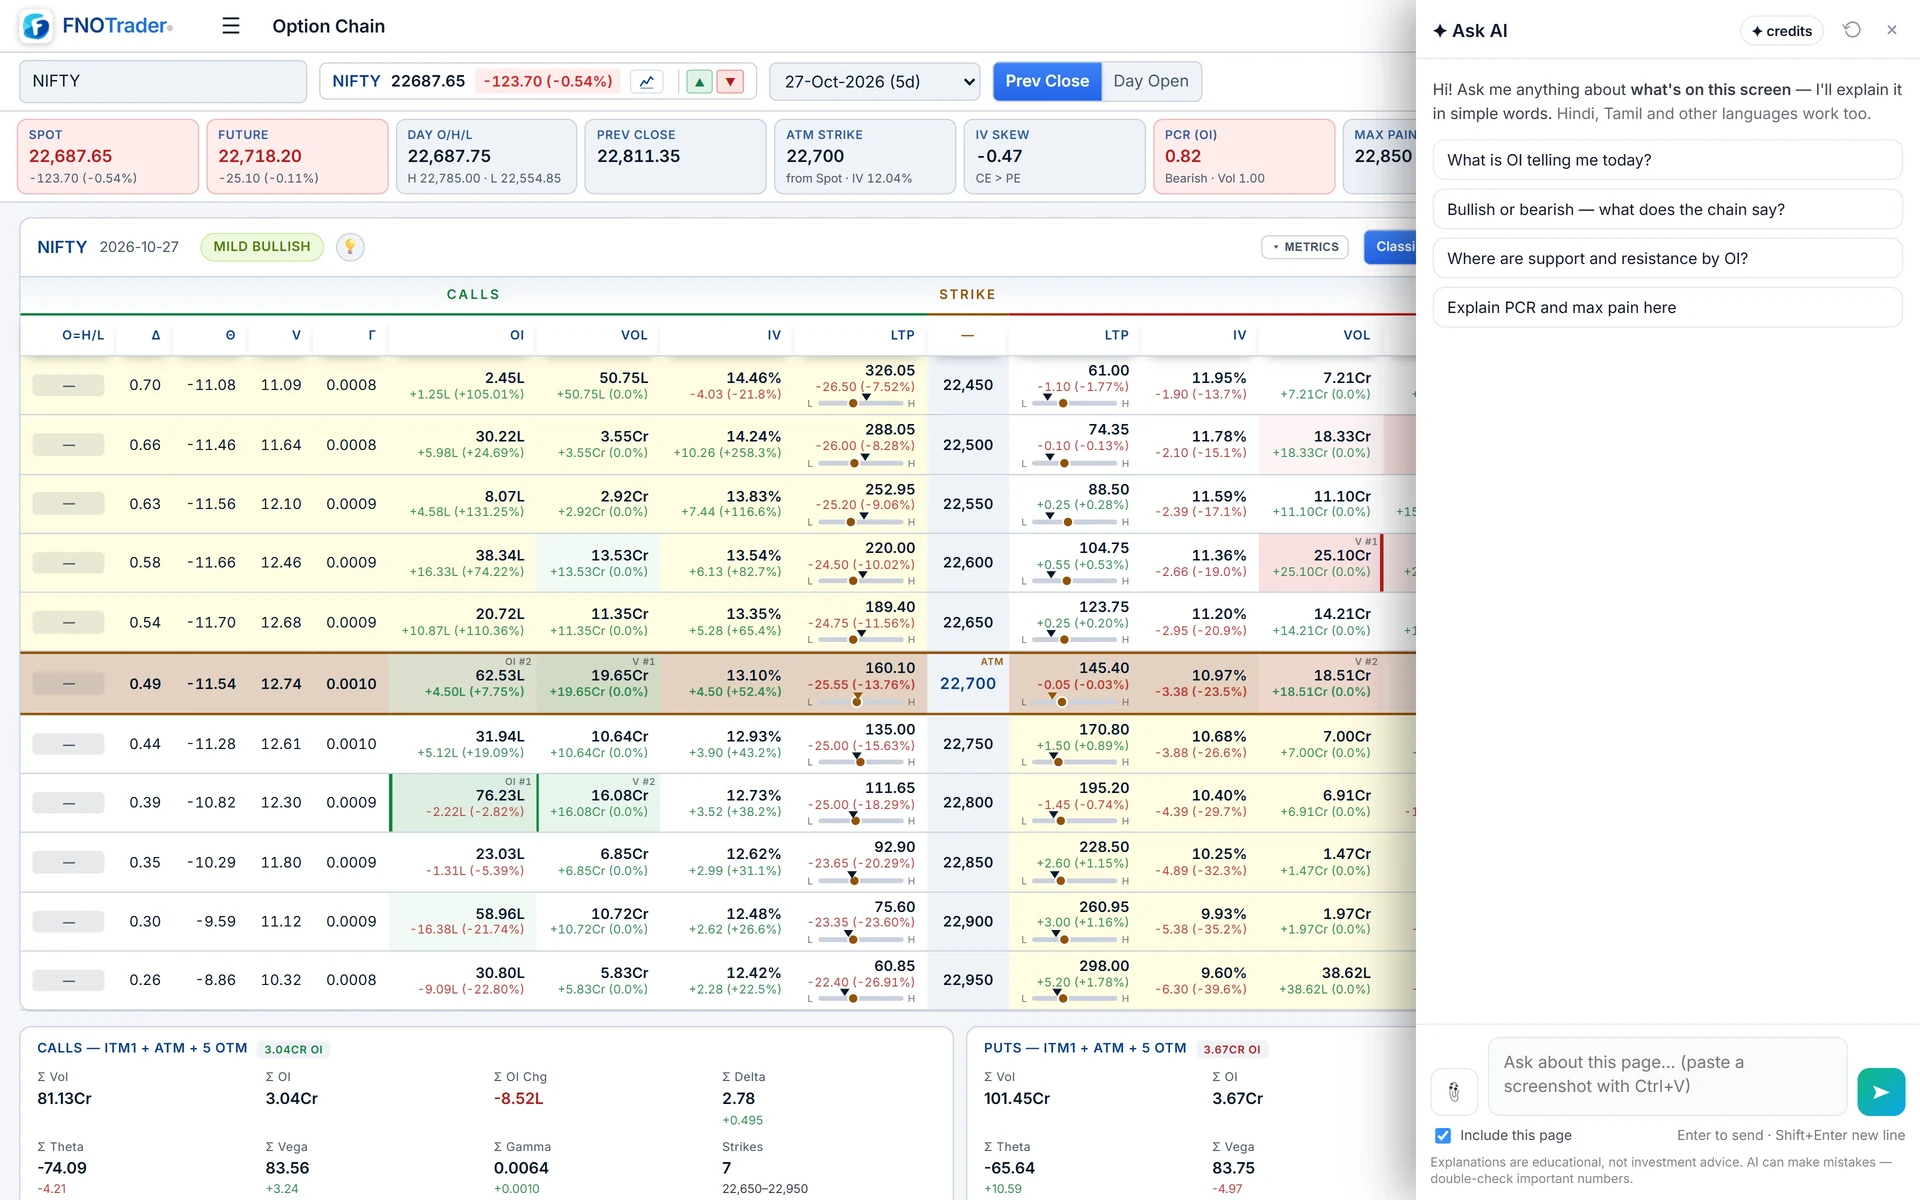The width and height of the screenshot is (1920, 1200).
Task: Click the dash button in 22,450 row
Action: (x=68, y=385)
